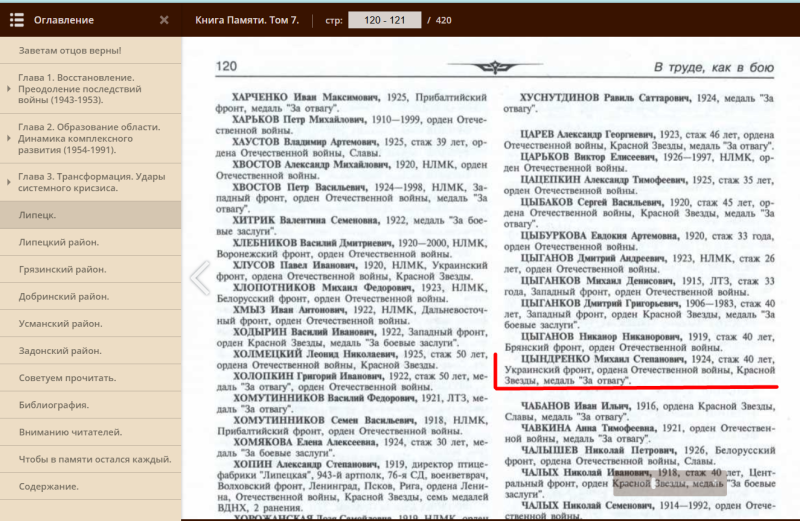Image resolution: width=800 pixels, height=521 pixels.
Task: Go to previous page with left arrow
Action: [x=200, y=278]
